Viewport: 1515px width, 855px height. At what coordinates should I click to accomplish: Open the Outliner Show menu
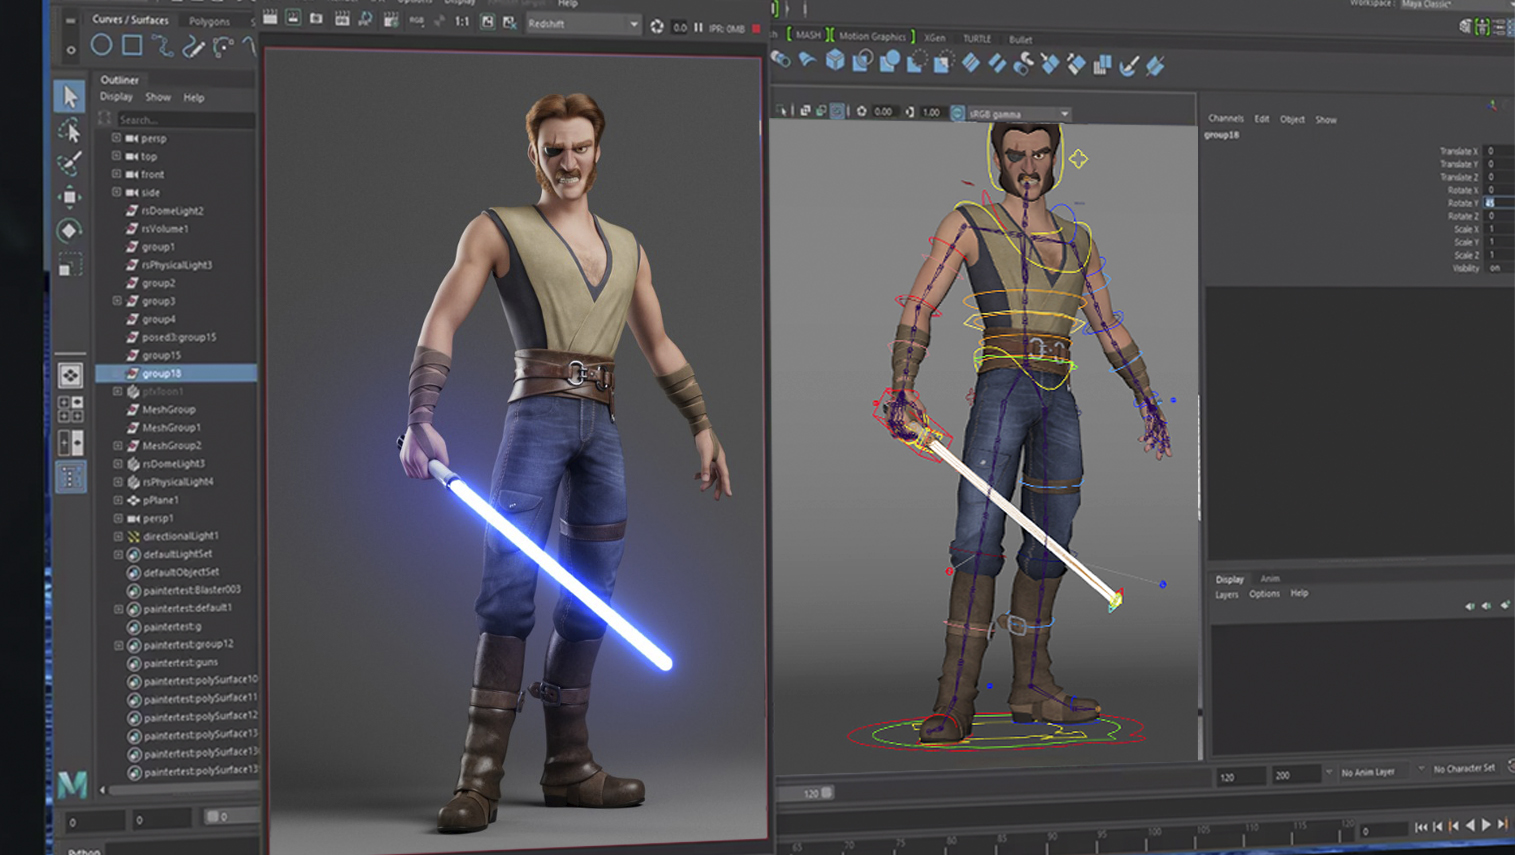pyautogui.click(x=158, y=98)
